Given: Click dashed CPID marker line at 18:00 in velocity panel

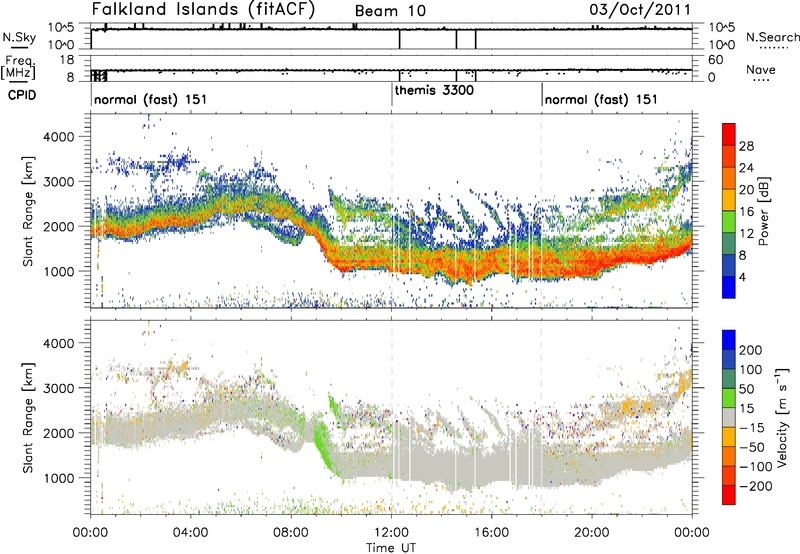Looking at the screenshot, I should click(x=541, y=417).
